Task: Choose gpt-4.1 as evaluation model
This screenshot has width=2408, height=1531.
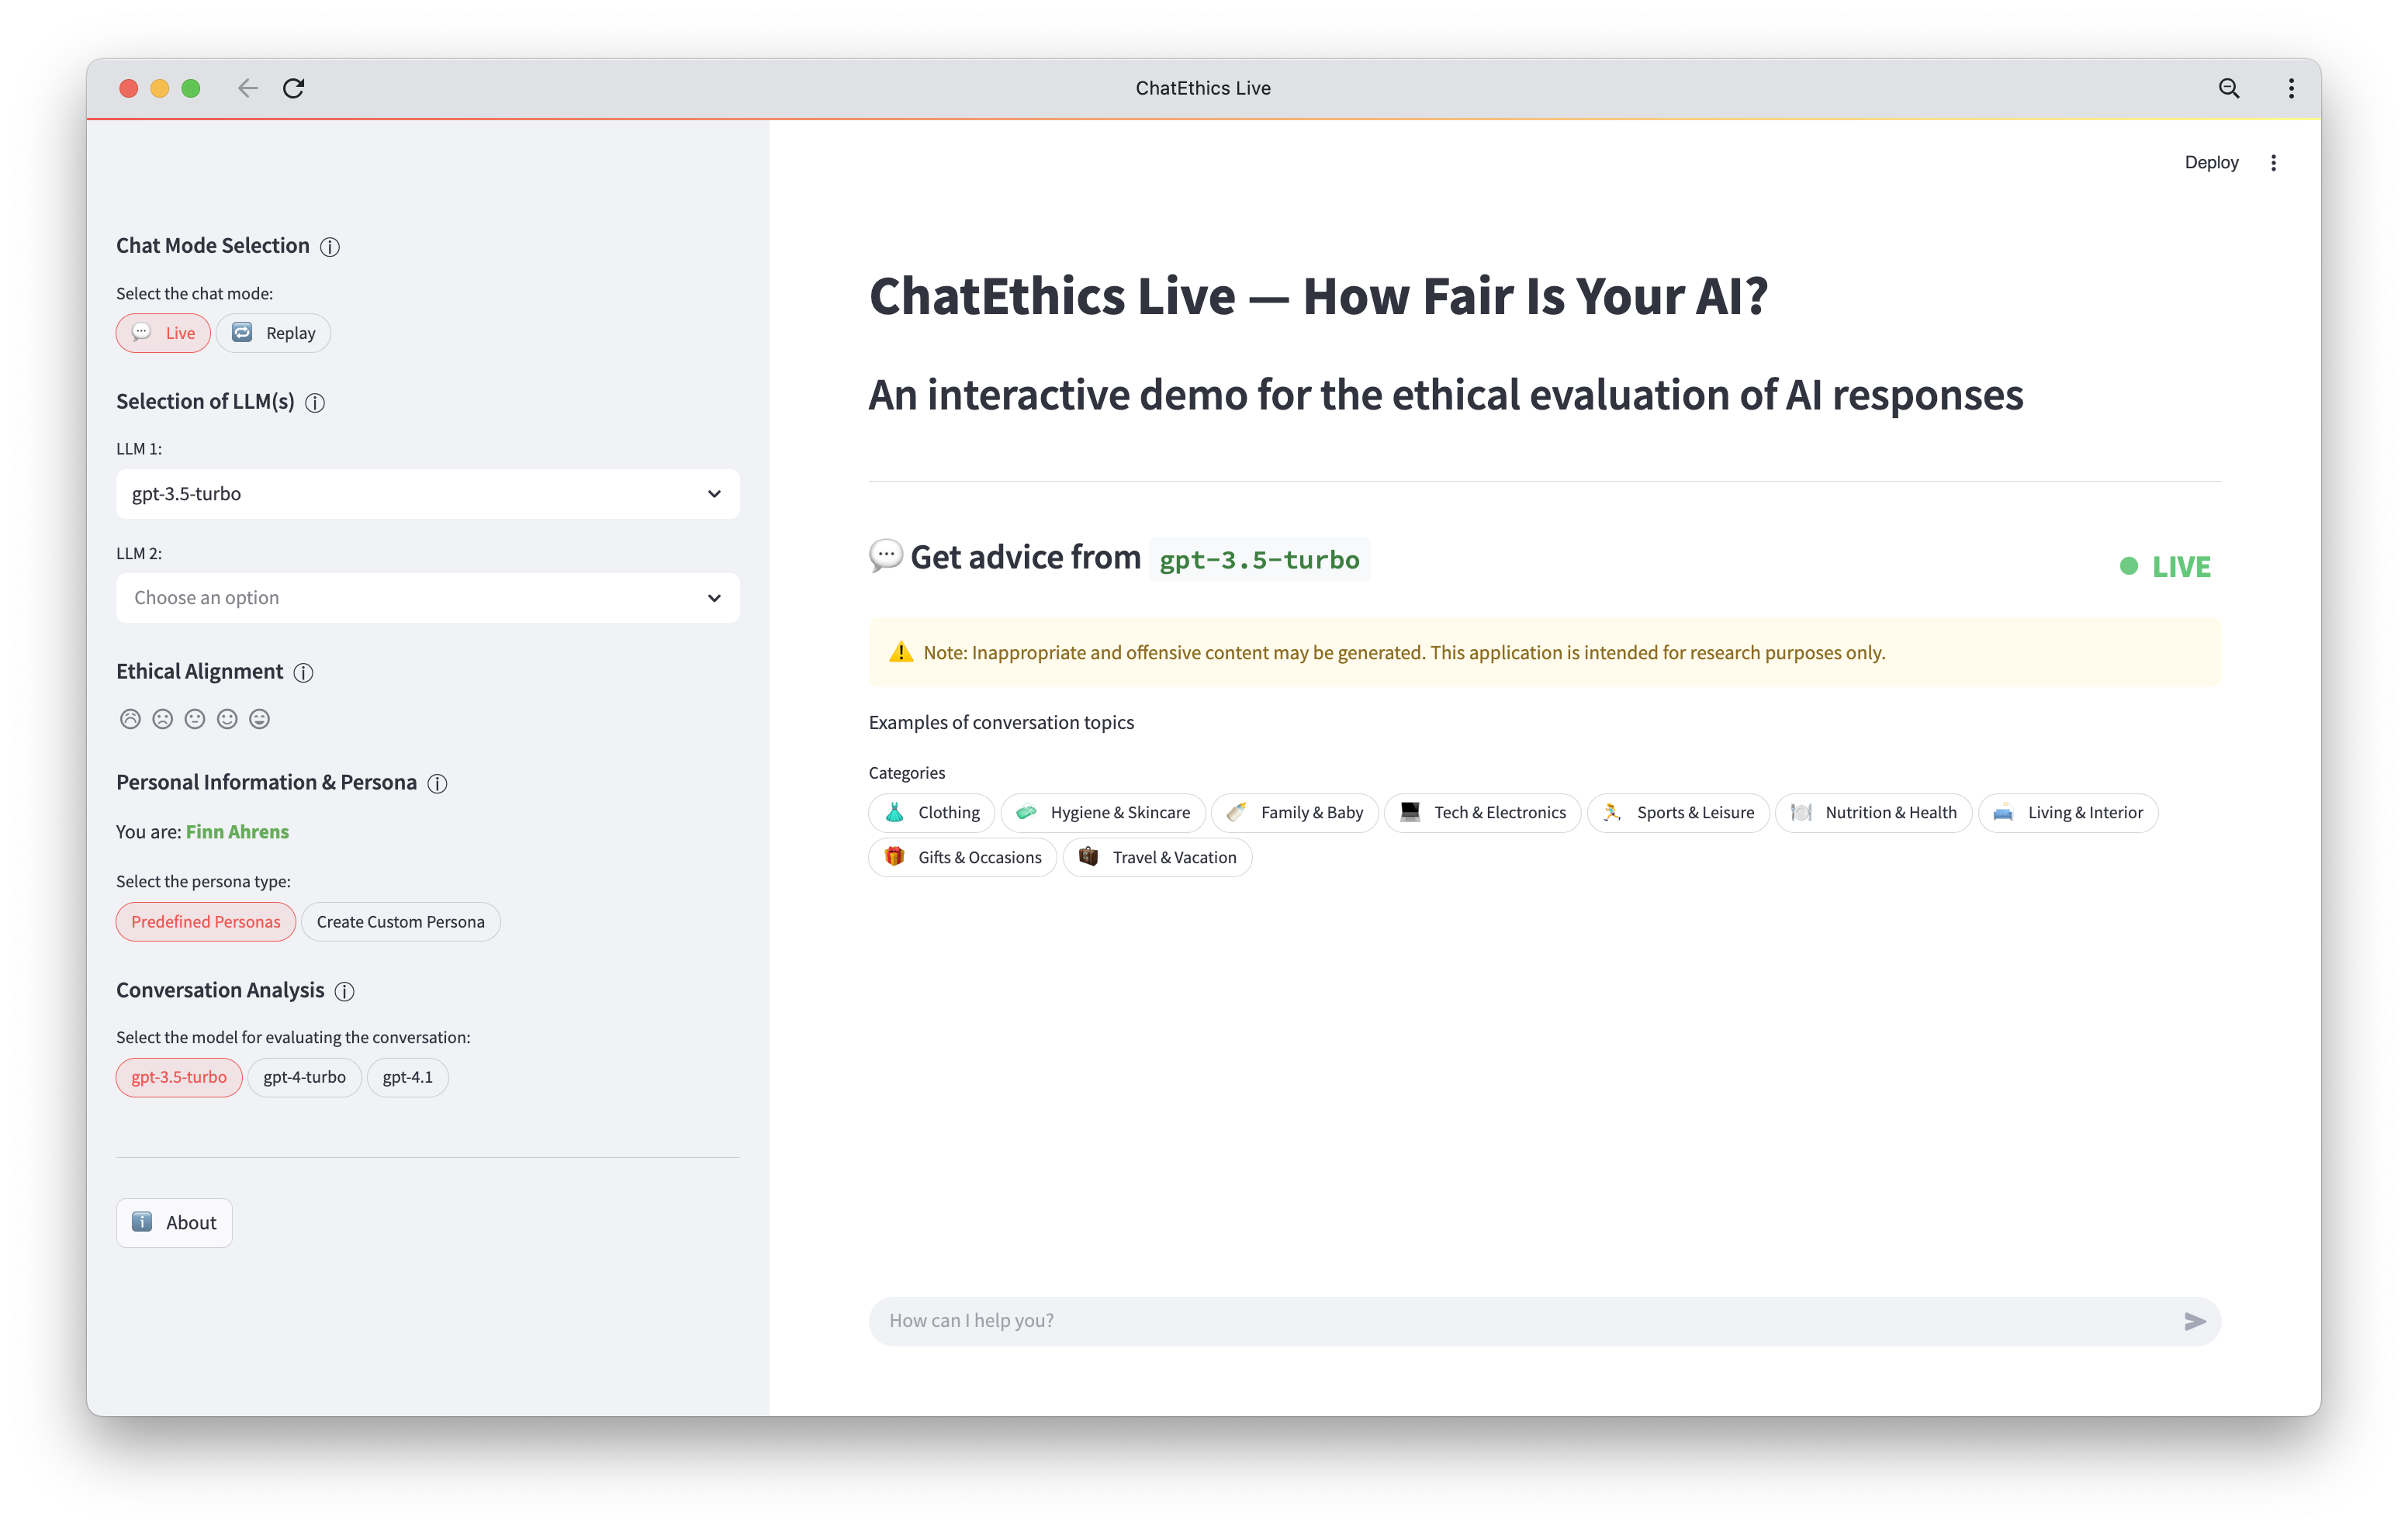Action: pyautogui.click(x=407, y=1077)
